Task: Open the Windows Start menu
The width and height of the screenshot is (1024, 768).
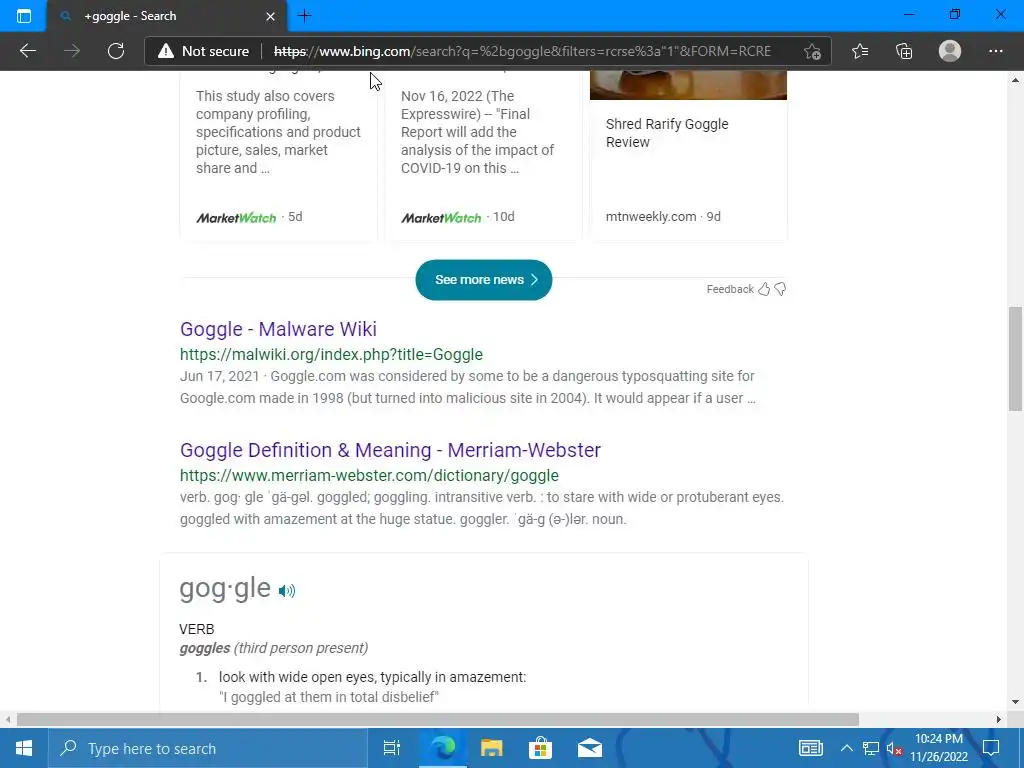Action: [24, 748]
